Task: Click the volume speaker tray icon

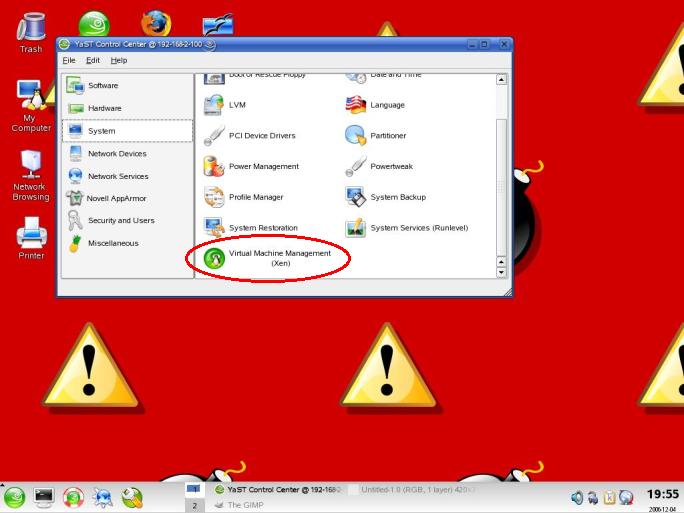Action: (x=577, y=498)
